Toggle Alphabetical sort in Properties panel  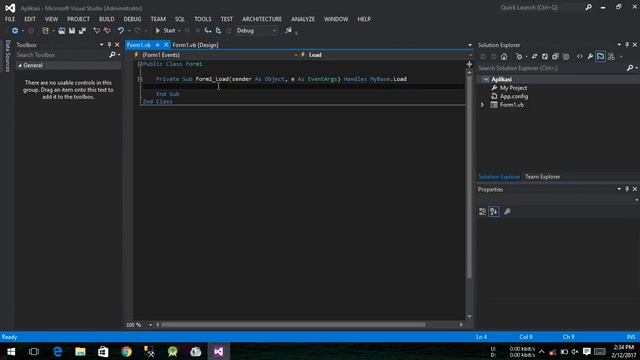(x=494, y=211)
